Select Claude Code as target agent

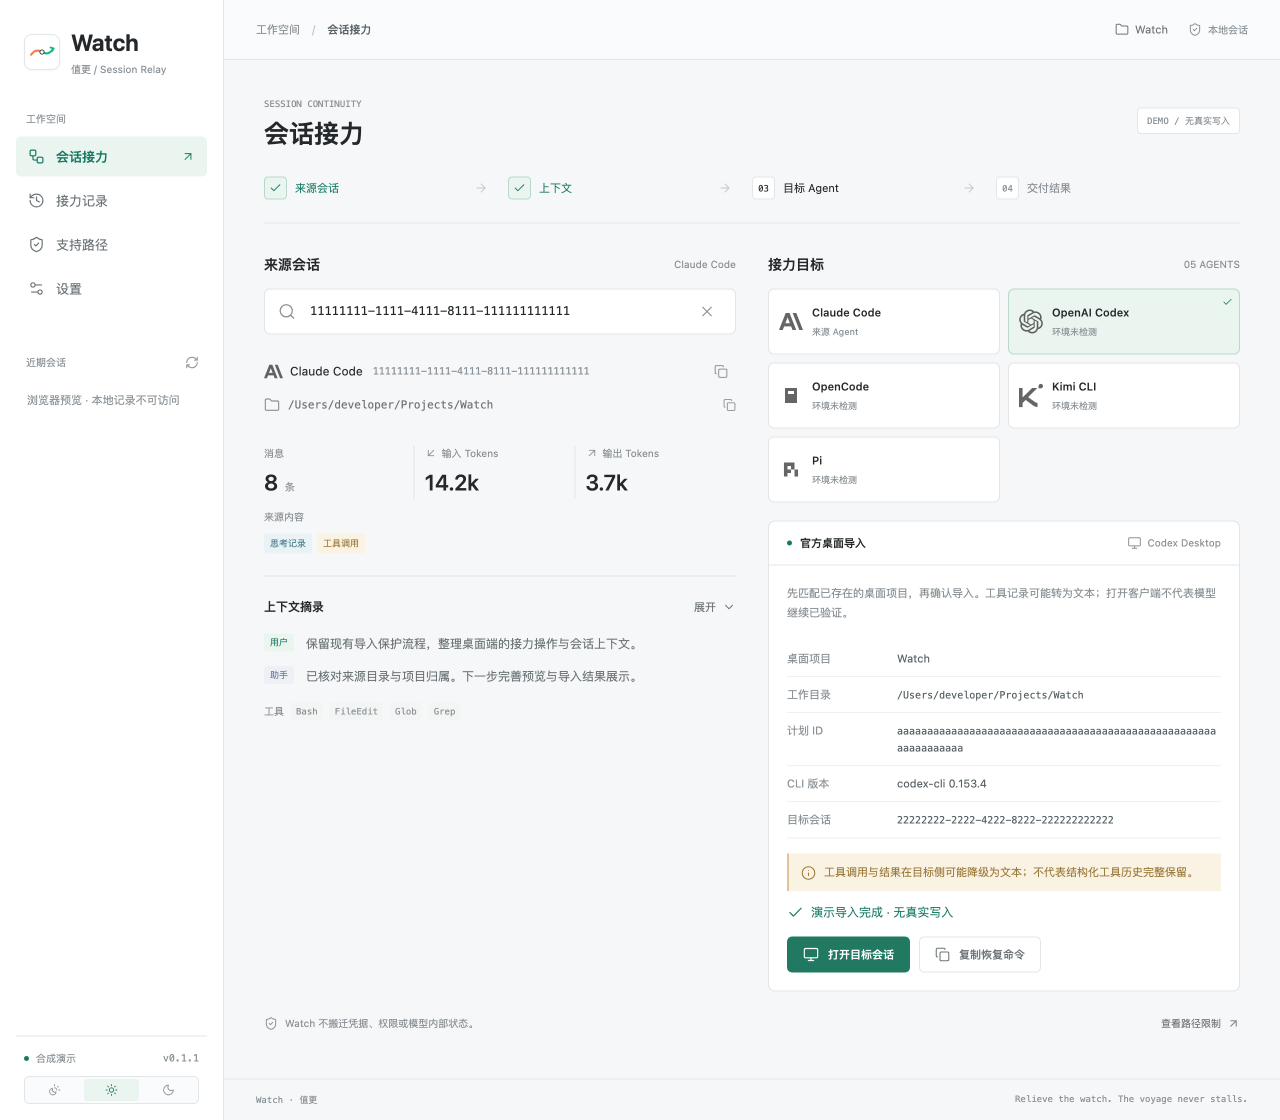point(884,322)
